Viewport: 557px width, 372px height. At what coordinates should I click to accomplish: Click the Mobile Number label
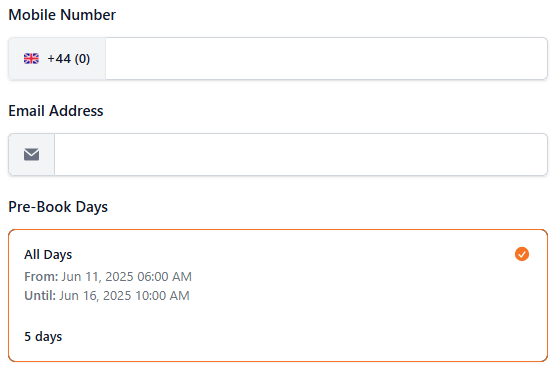(x=62, y=15)
